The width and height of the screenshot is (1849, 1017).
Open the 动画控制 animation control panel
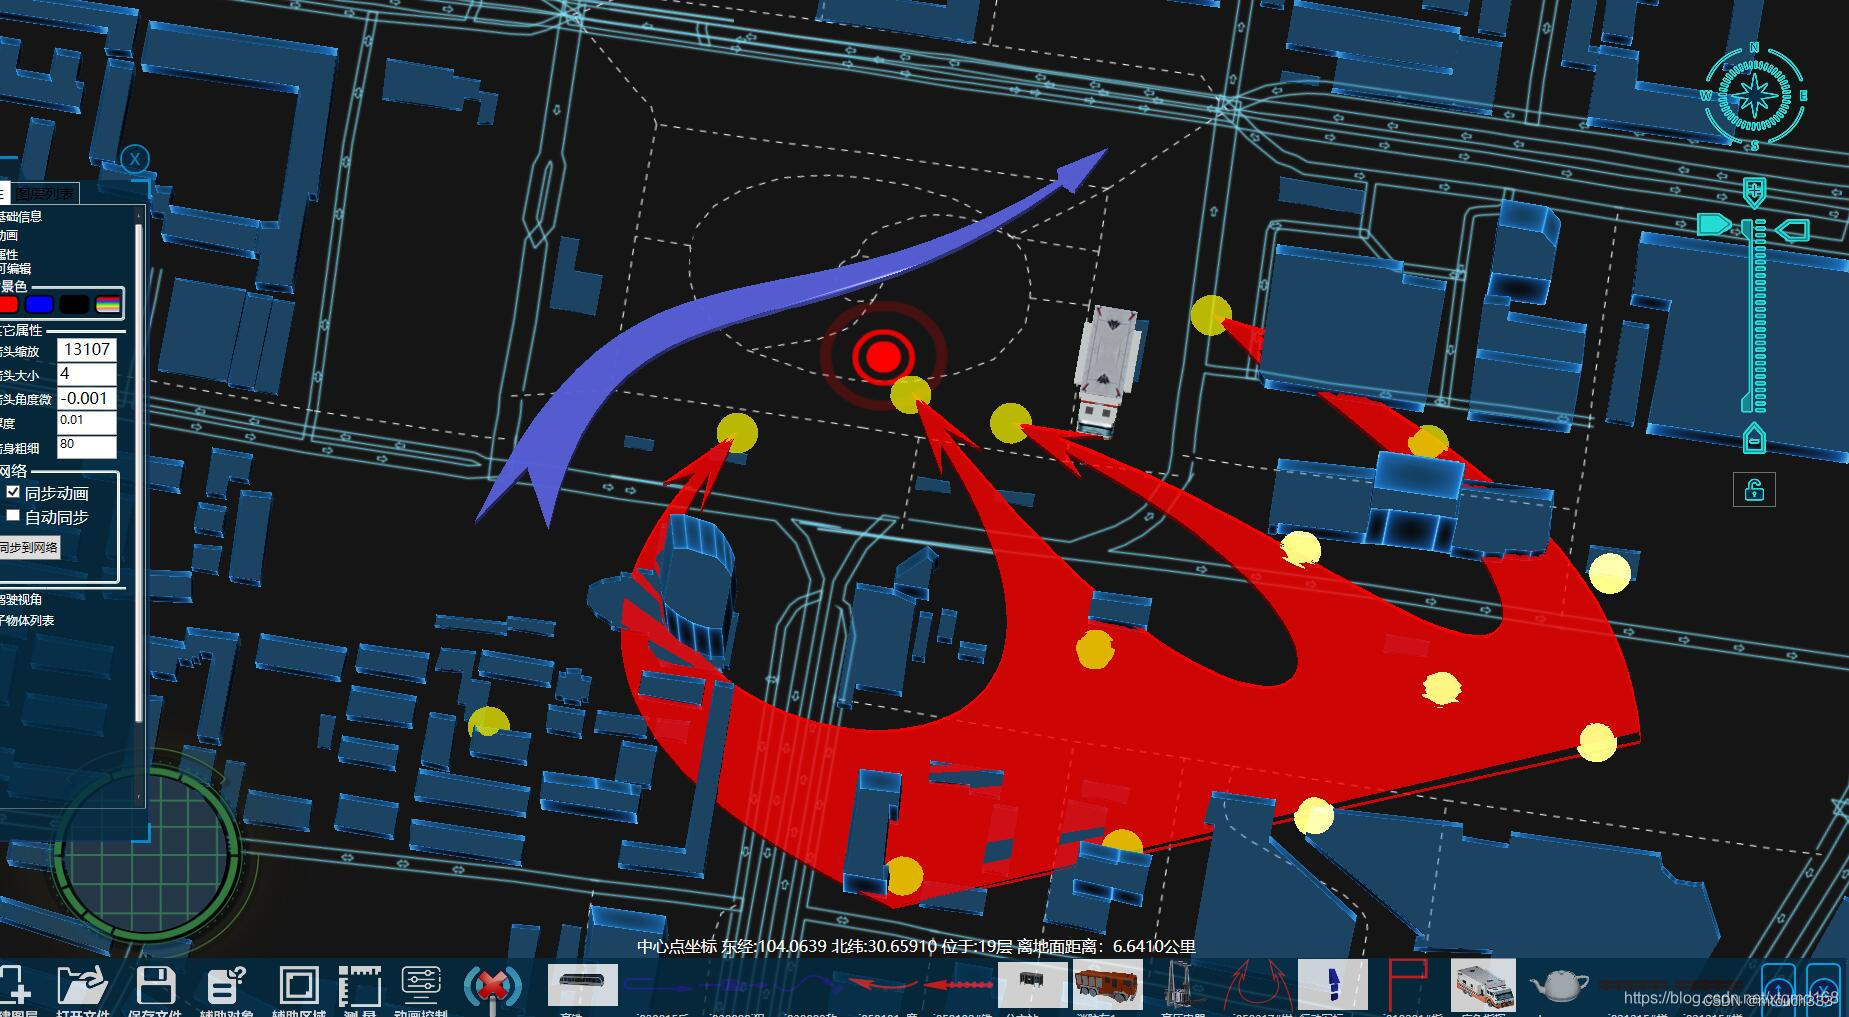point(421,984)
